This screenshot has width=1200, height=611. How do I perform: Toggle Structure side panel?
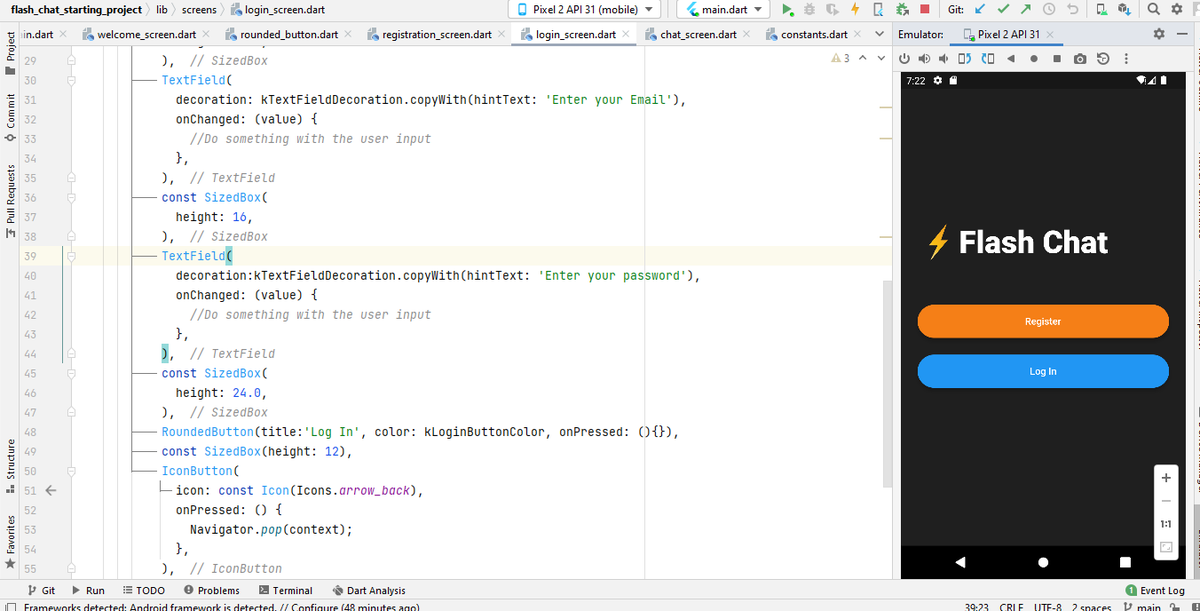tap(10, 468)
